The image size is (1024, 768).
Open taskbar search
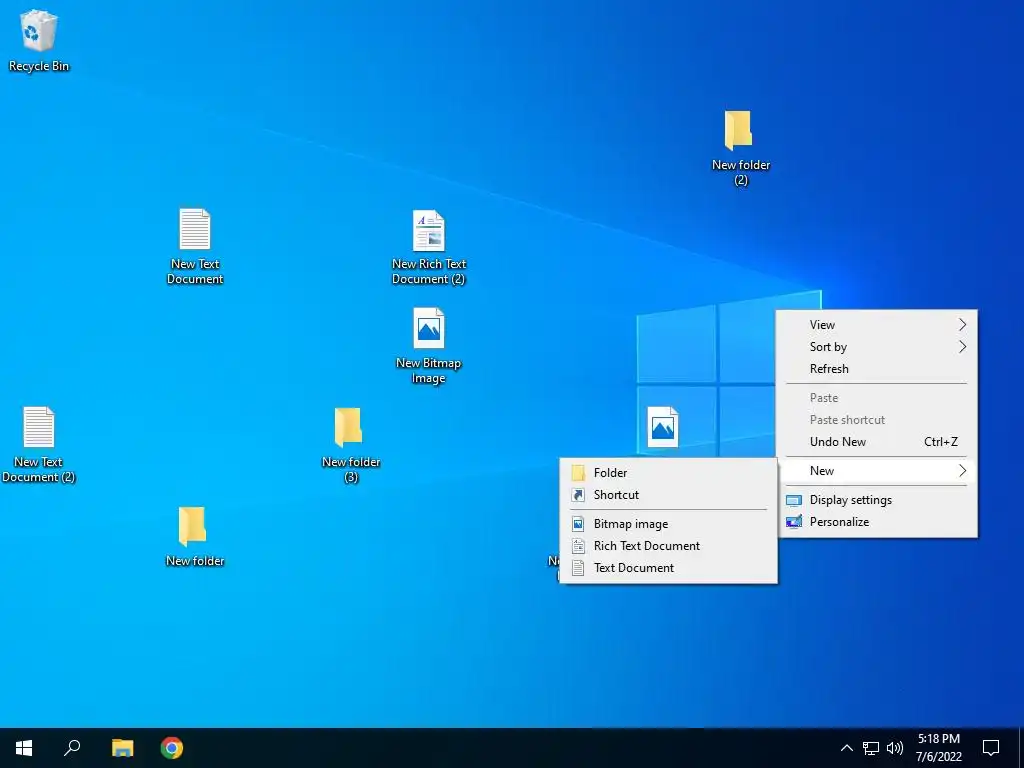coord(72,748)
